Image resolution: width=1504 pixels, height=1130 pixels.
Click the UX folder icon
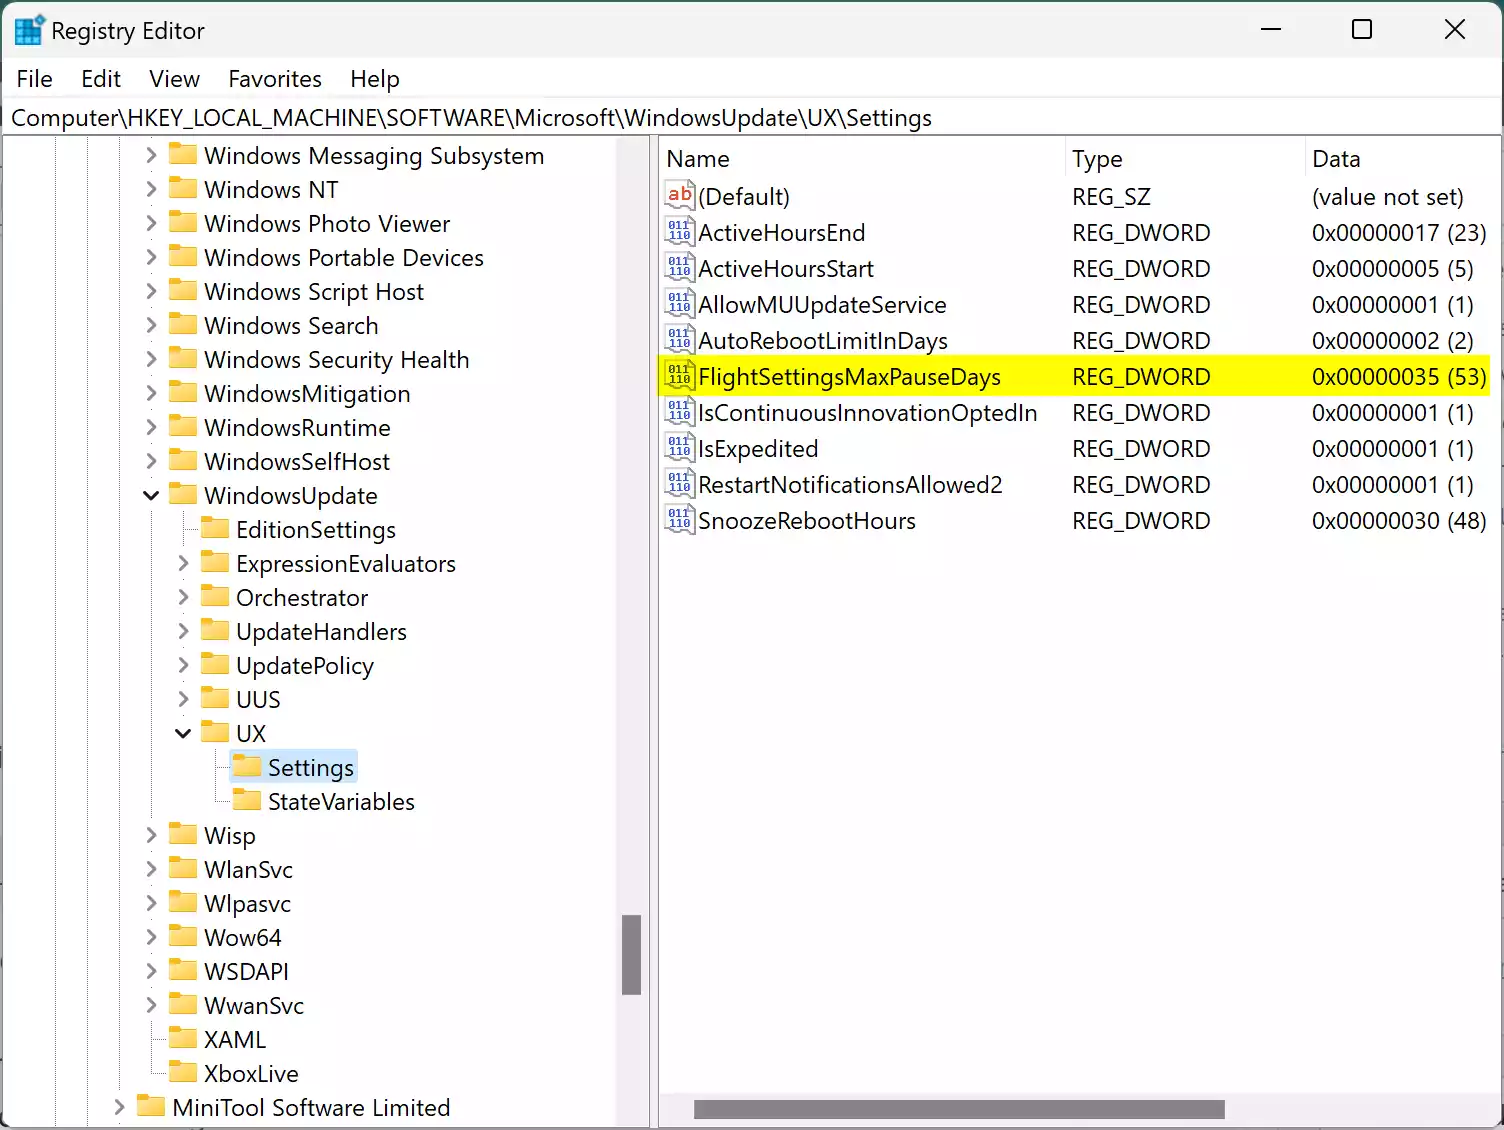point(215,732)
